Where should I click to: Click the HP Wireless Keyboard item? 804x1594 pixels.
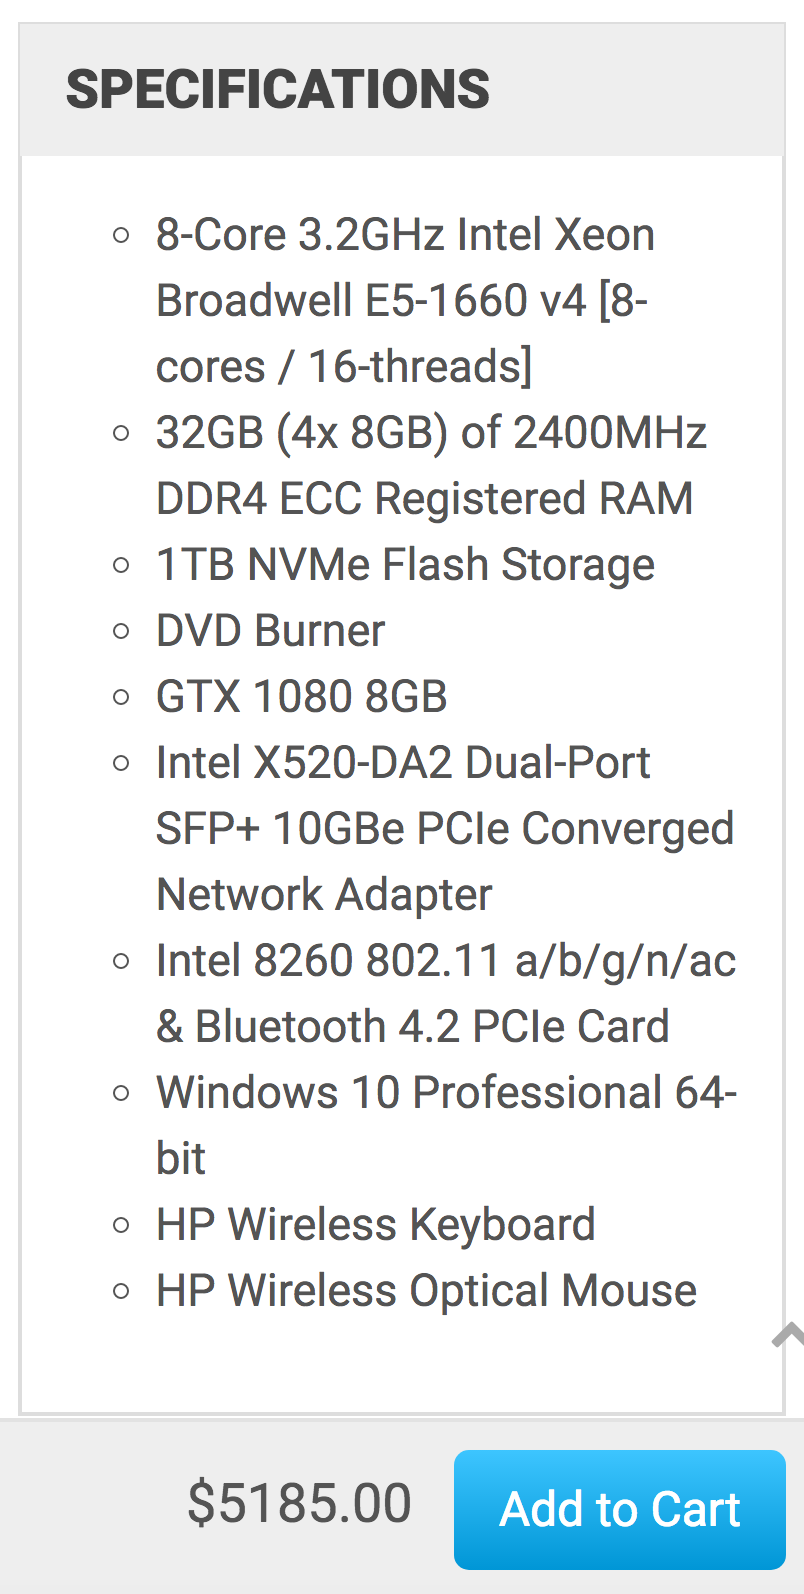tap(376, 1225)
